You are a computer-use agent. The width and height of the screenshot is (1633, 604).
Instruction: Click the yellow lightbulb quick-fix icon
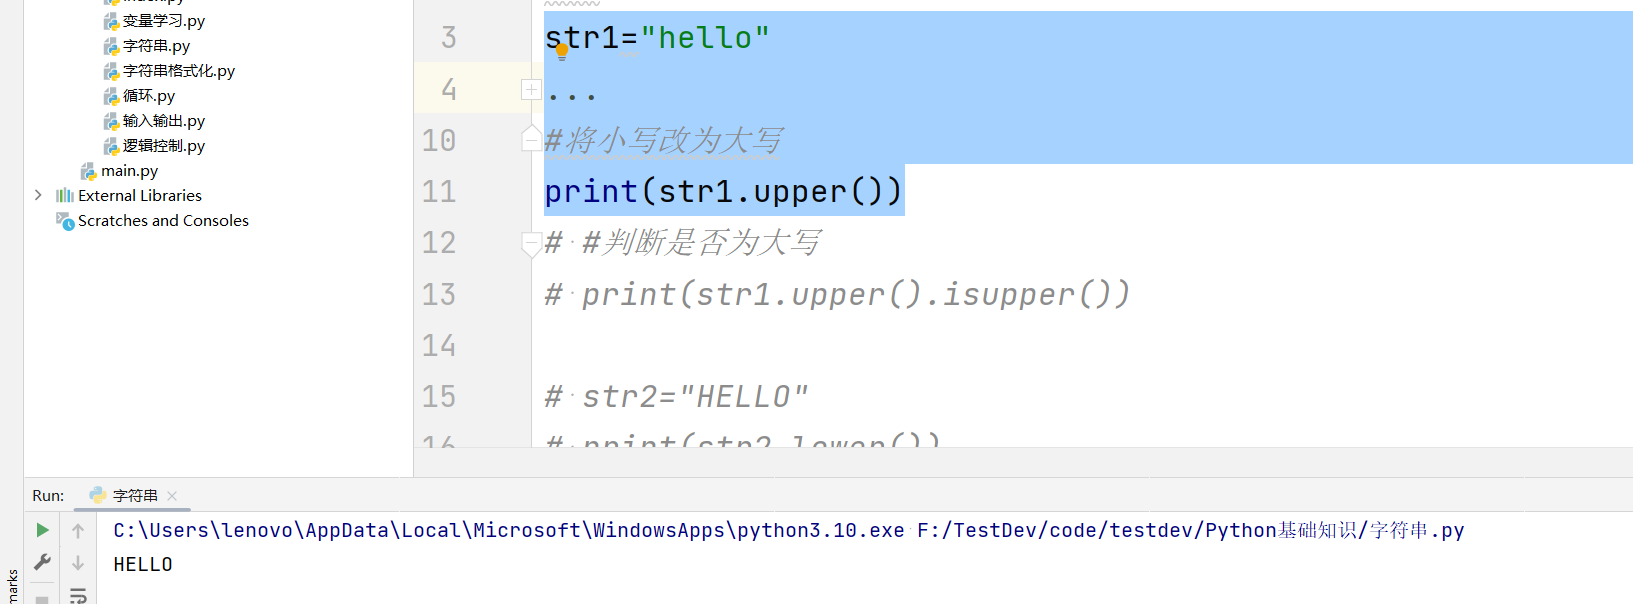coord(562,51)
